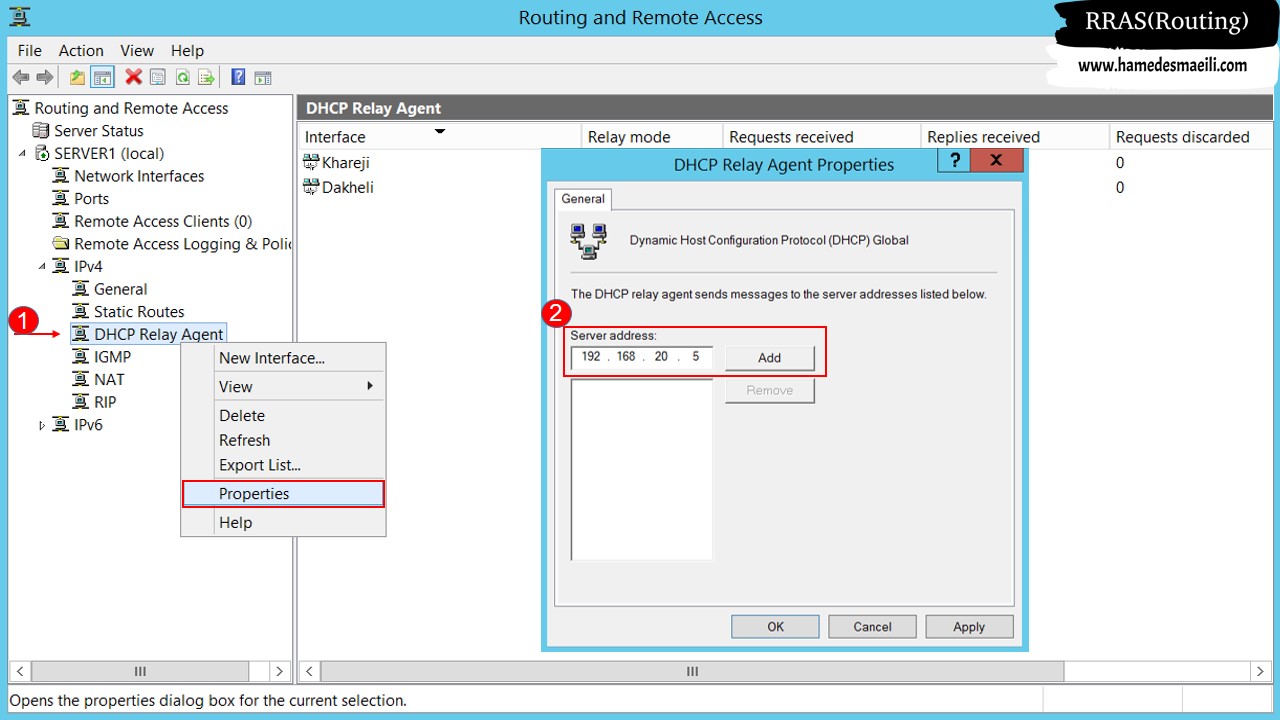Select the General tab in dialog
Screen dimensions: 1280x720
click(583, 199)
